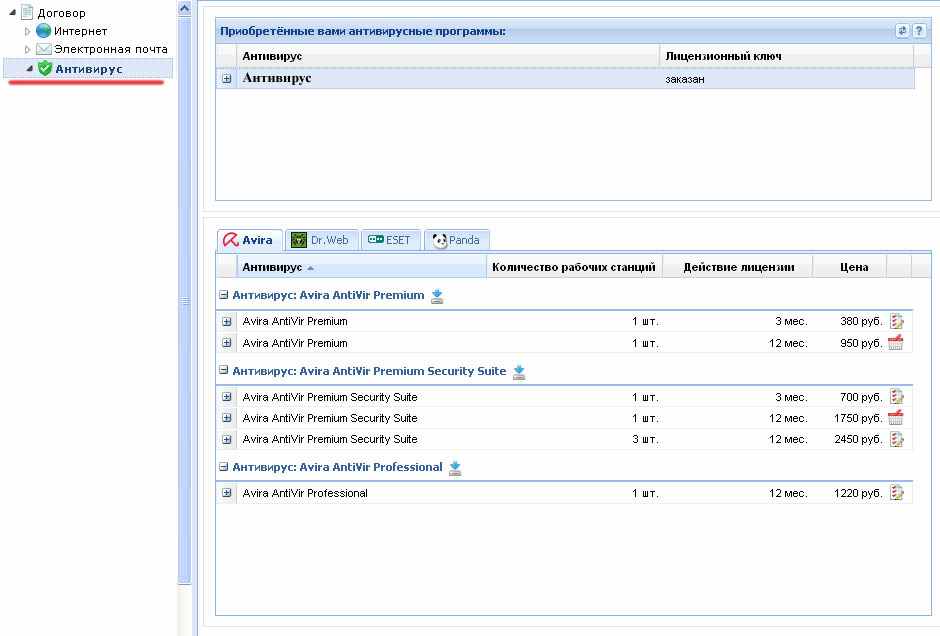Click the red basket icon next to 1750 руб.
The image size is (940, 636).
point(896,418)
